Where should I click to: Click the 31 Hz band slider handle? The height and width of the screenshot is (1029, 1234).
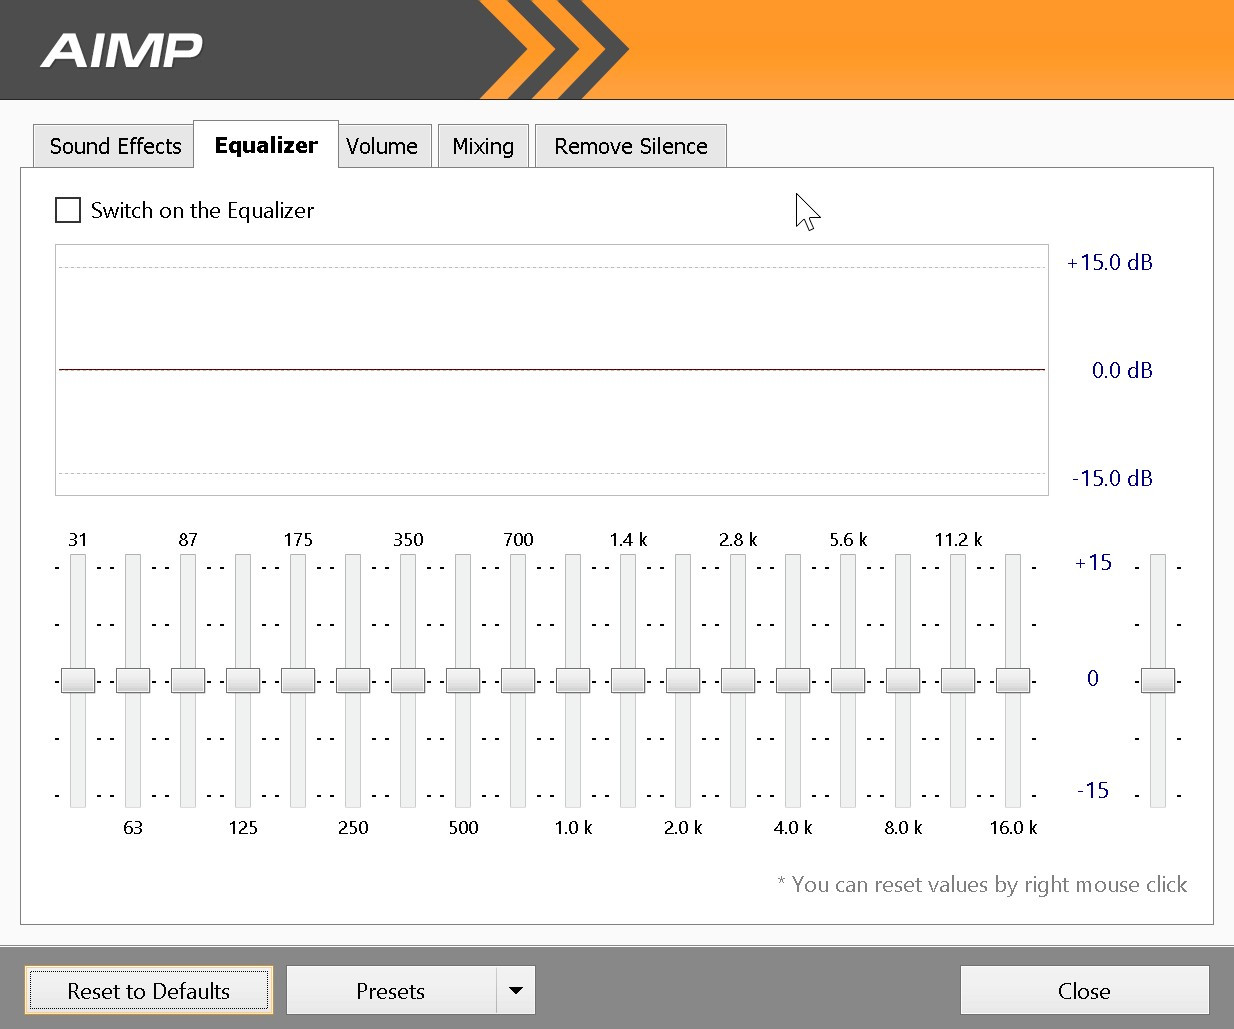[78, 680]
